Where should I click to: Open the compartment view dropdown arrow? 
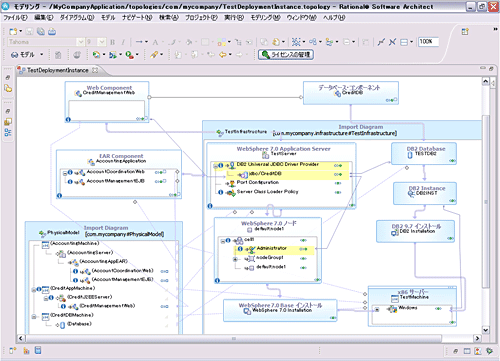click(x=411, y=42)
